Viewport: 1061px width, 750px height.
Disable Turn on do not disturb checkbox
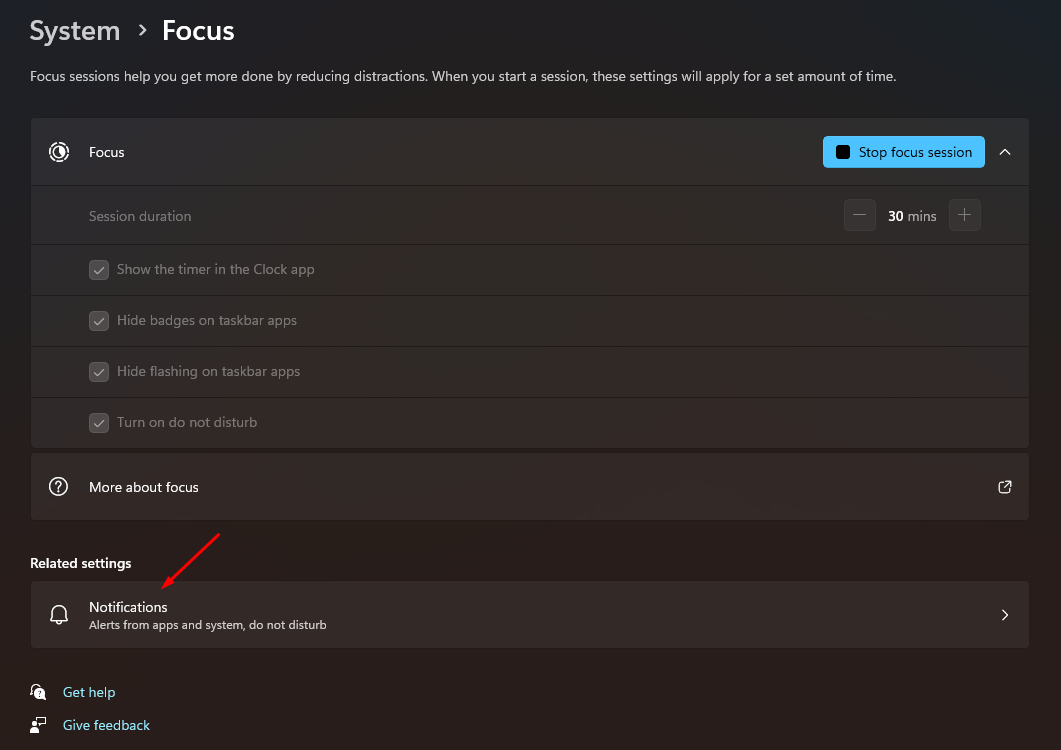tap(99, 423)
